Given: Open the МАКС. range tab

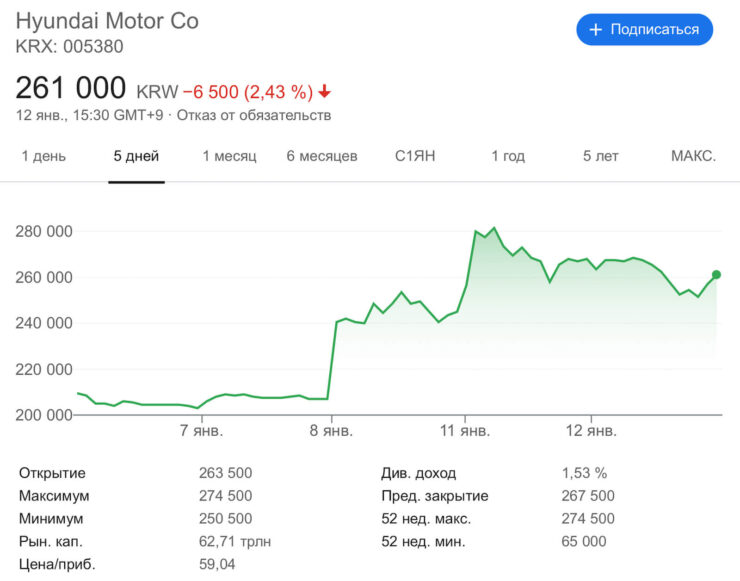Looking at the screenshot, I should (x=693, y=156).
